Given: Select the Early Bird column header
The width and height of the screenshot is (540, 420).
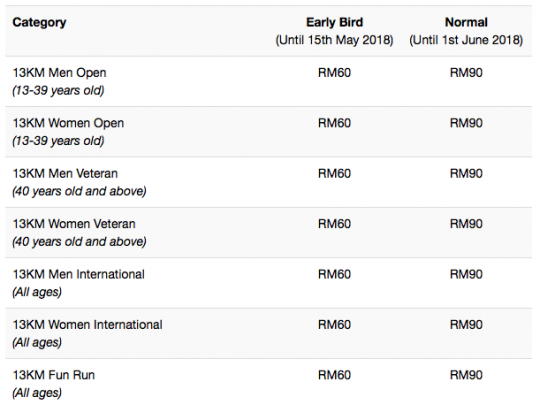Looking at the screenshot, I should click(334, 22).
